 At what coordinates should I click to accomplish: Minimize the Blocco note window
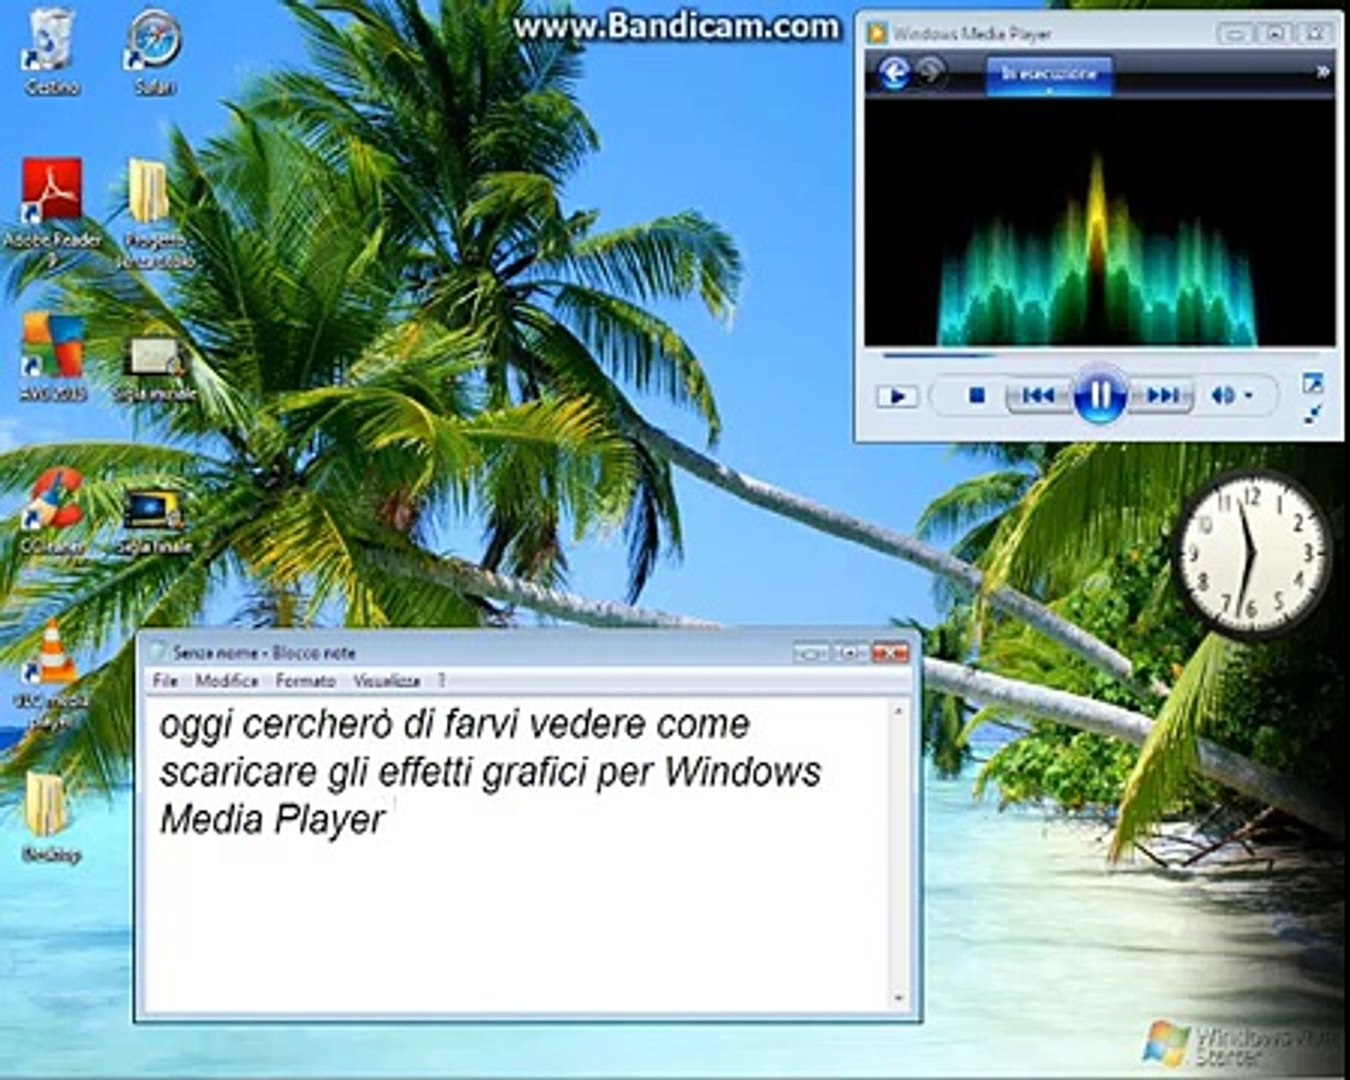811,653
